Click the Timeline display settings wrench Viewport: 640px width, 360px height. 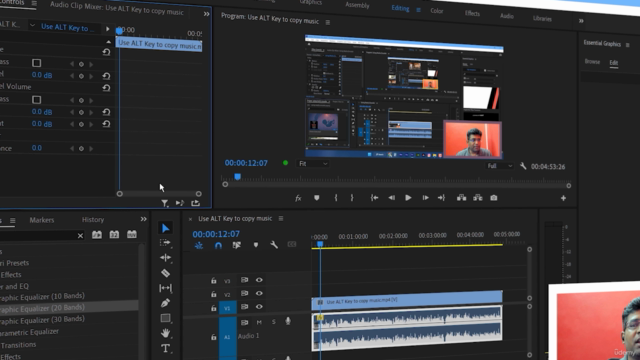click(274, 244)
